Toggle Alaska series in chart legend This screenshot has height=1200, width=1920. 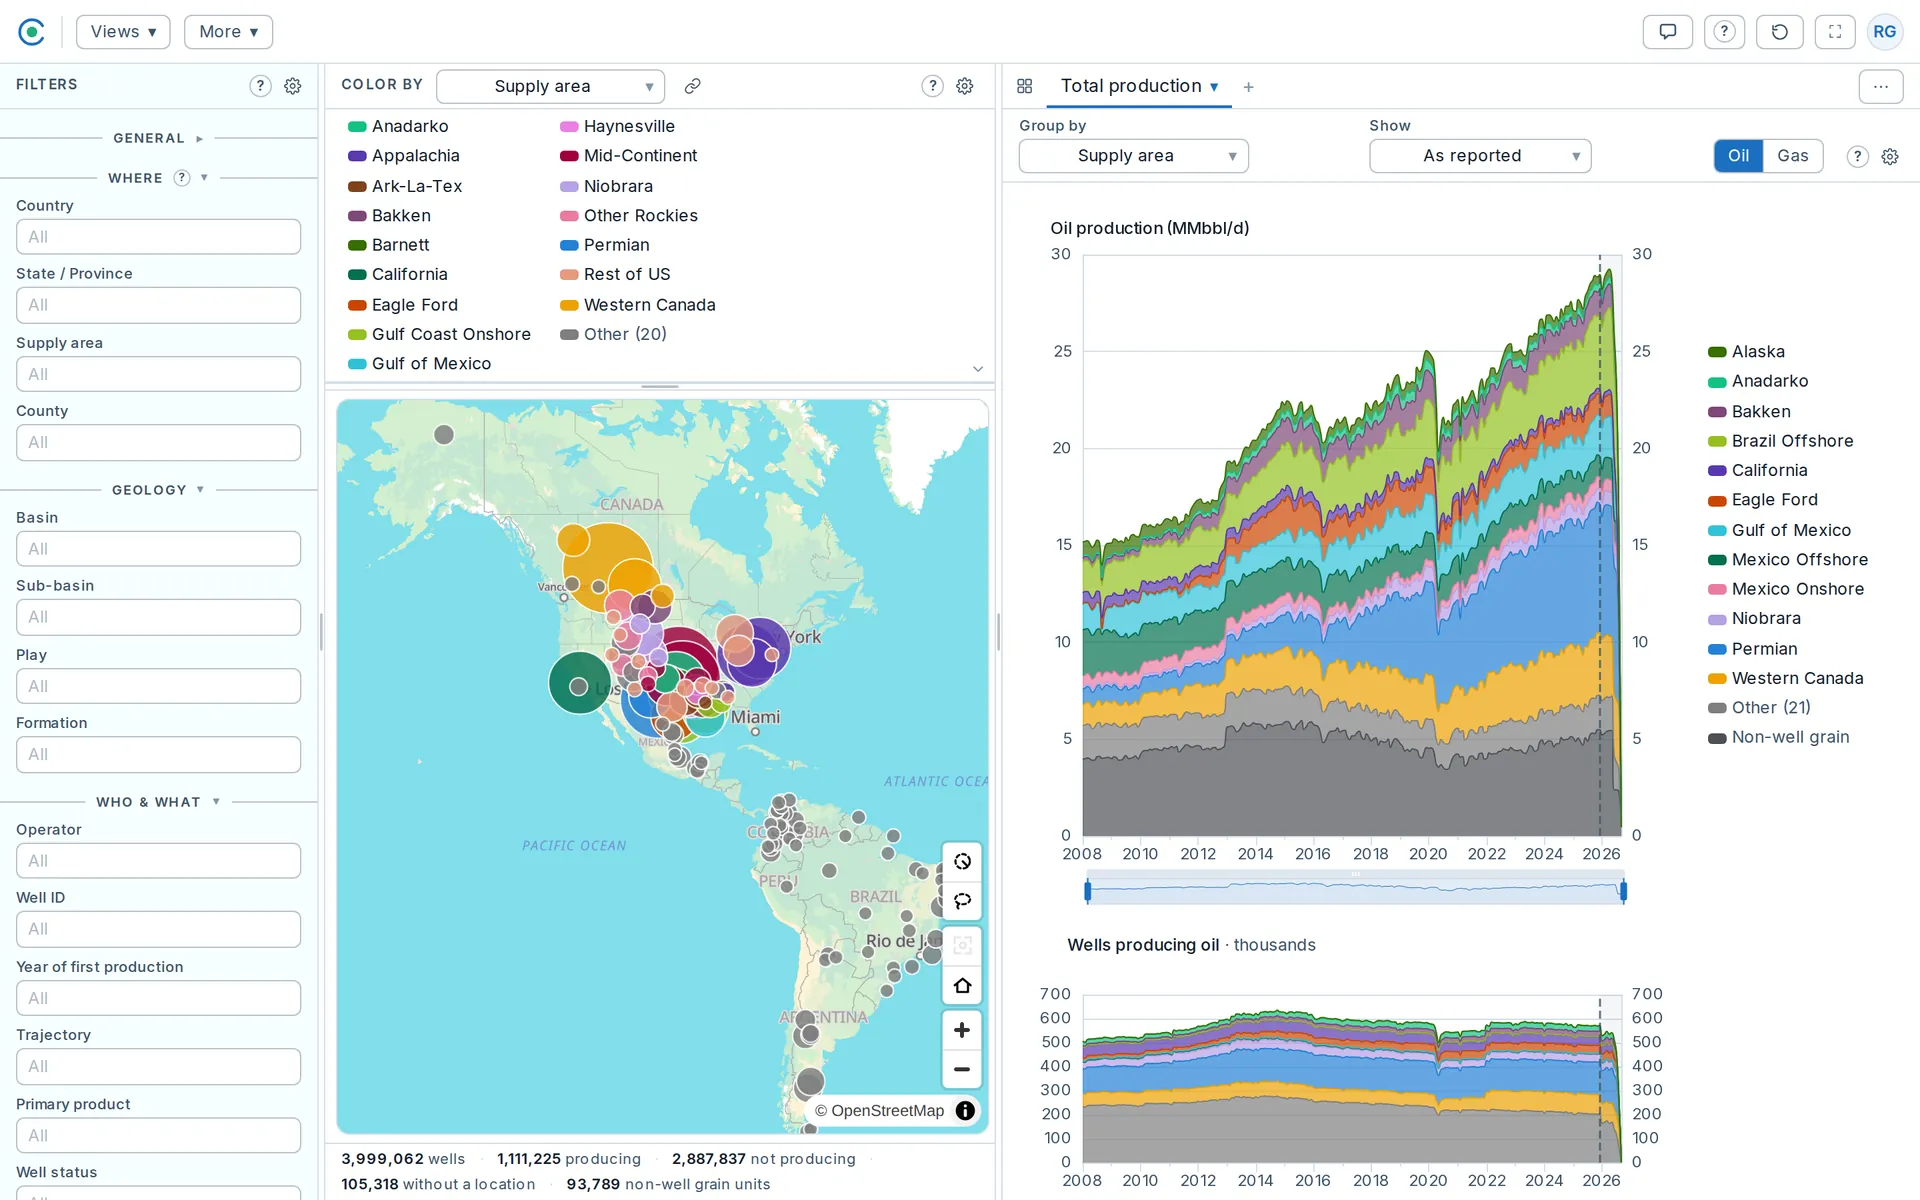1746,352
